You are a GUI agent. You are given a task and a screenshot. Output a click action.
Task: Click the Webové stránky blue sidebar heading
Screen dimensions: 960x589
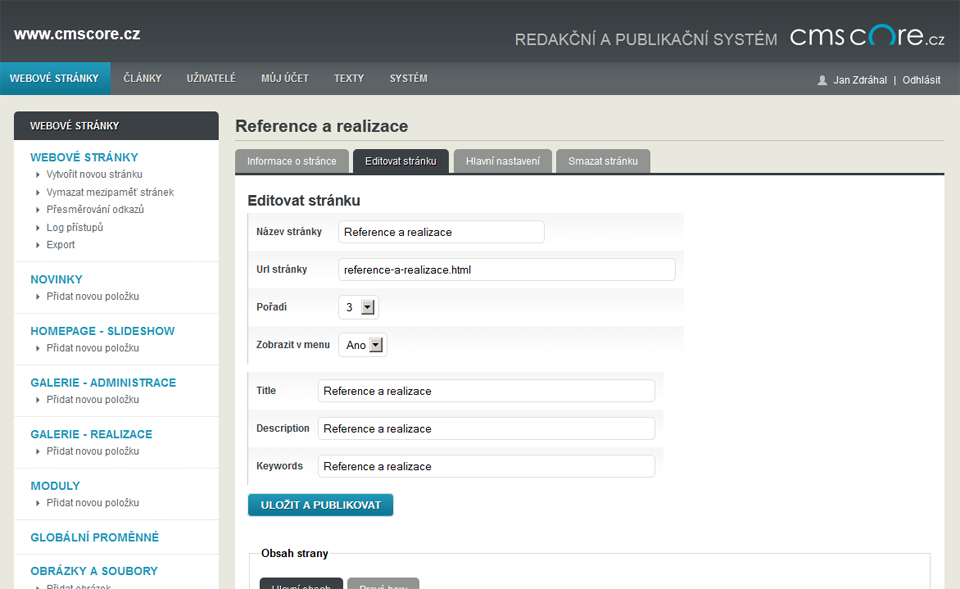pos(84,157)
